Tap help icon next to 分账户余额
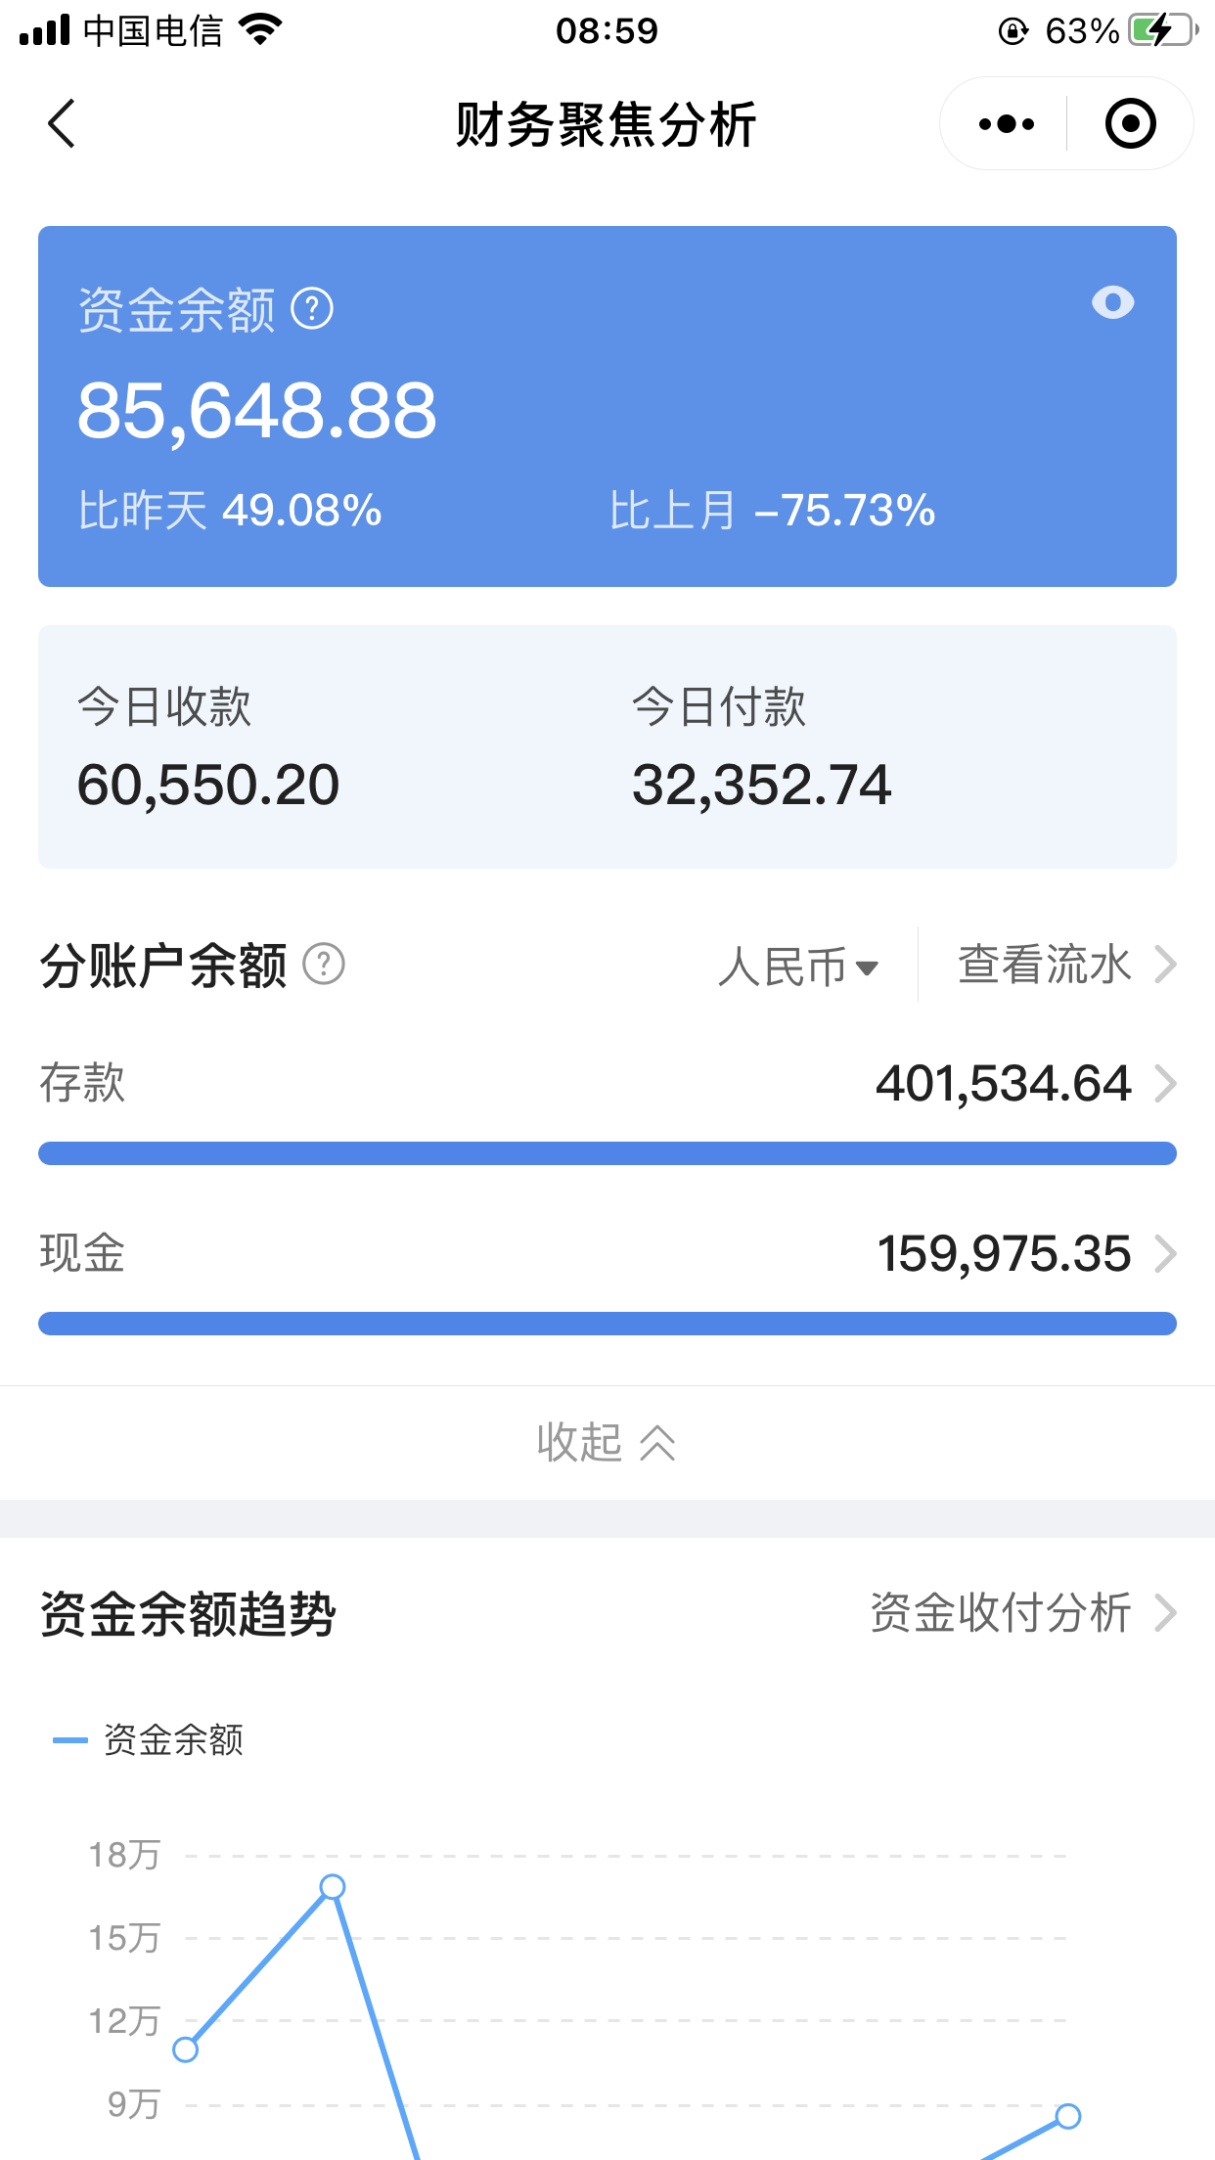 point(324,965)
